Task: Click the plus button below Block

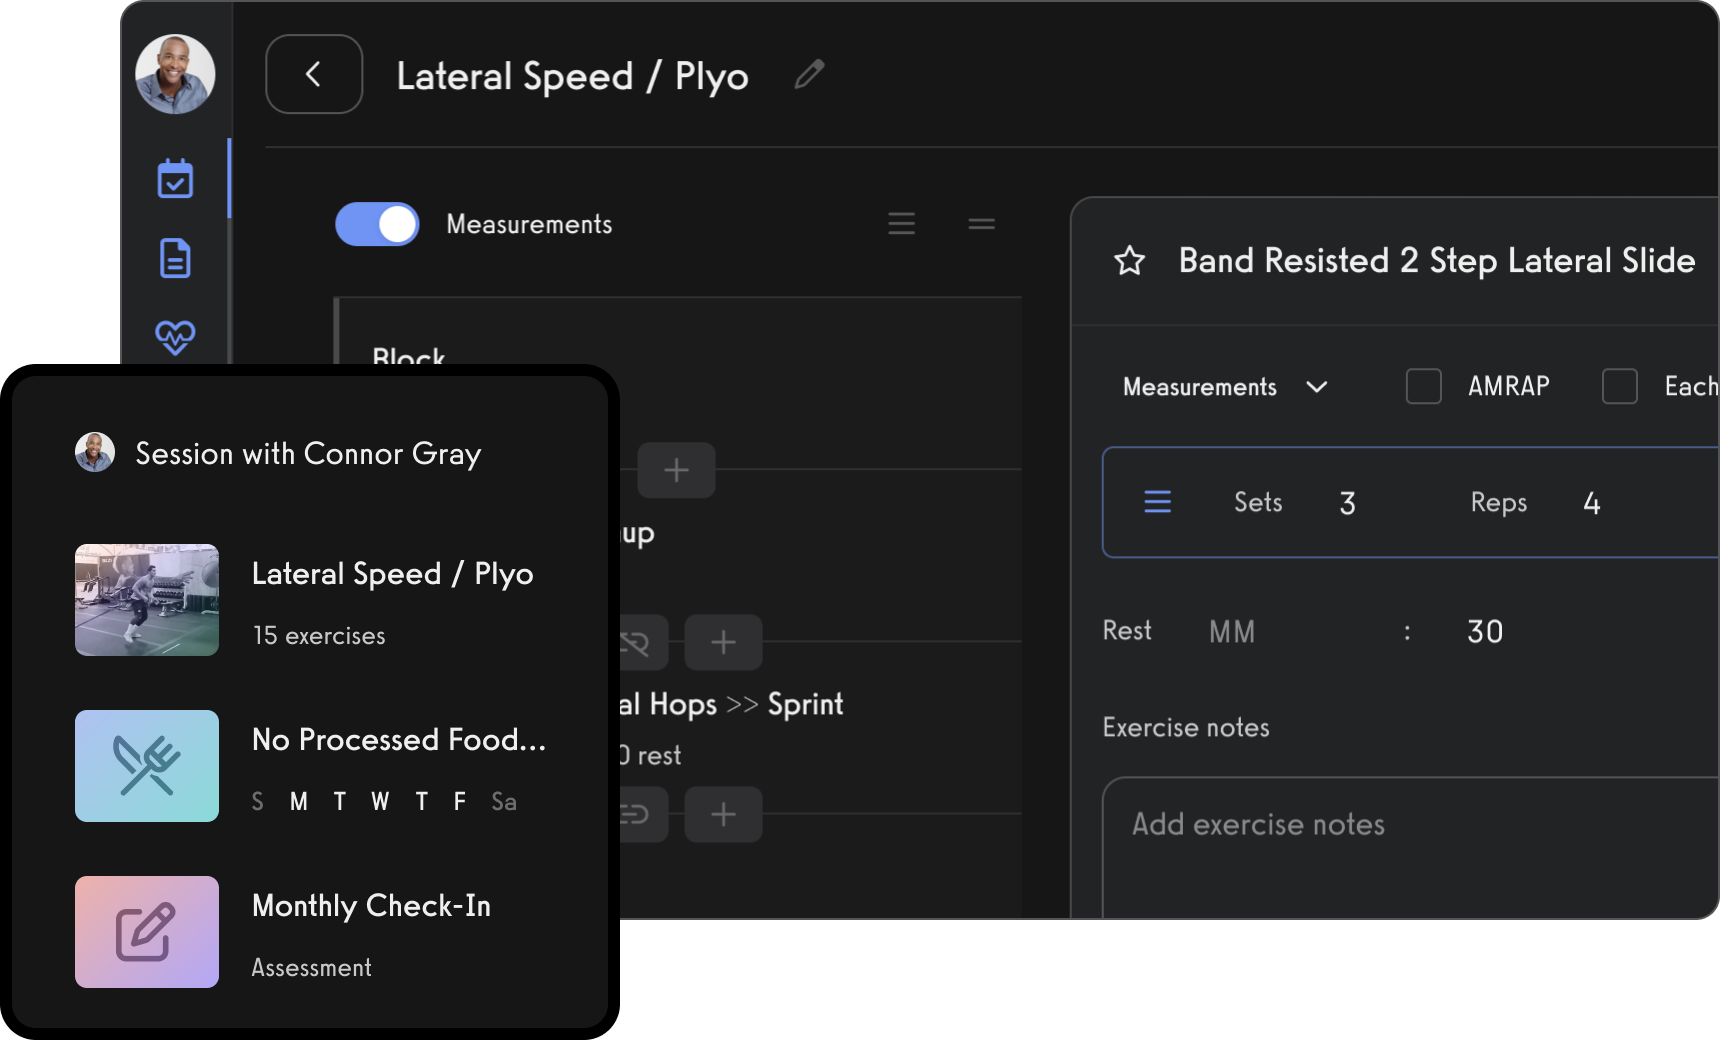Action: click(676, 470)
